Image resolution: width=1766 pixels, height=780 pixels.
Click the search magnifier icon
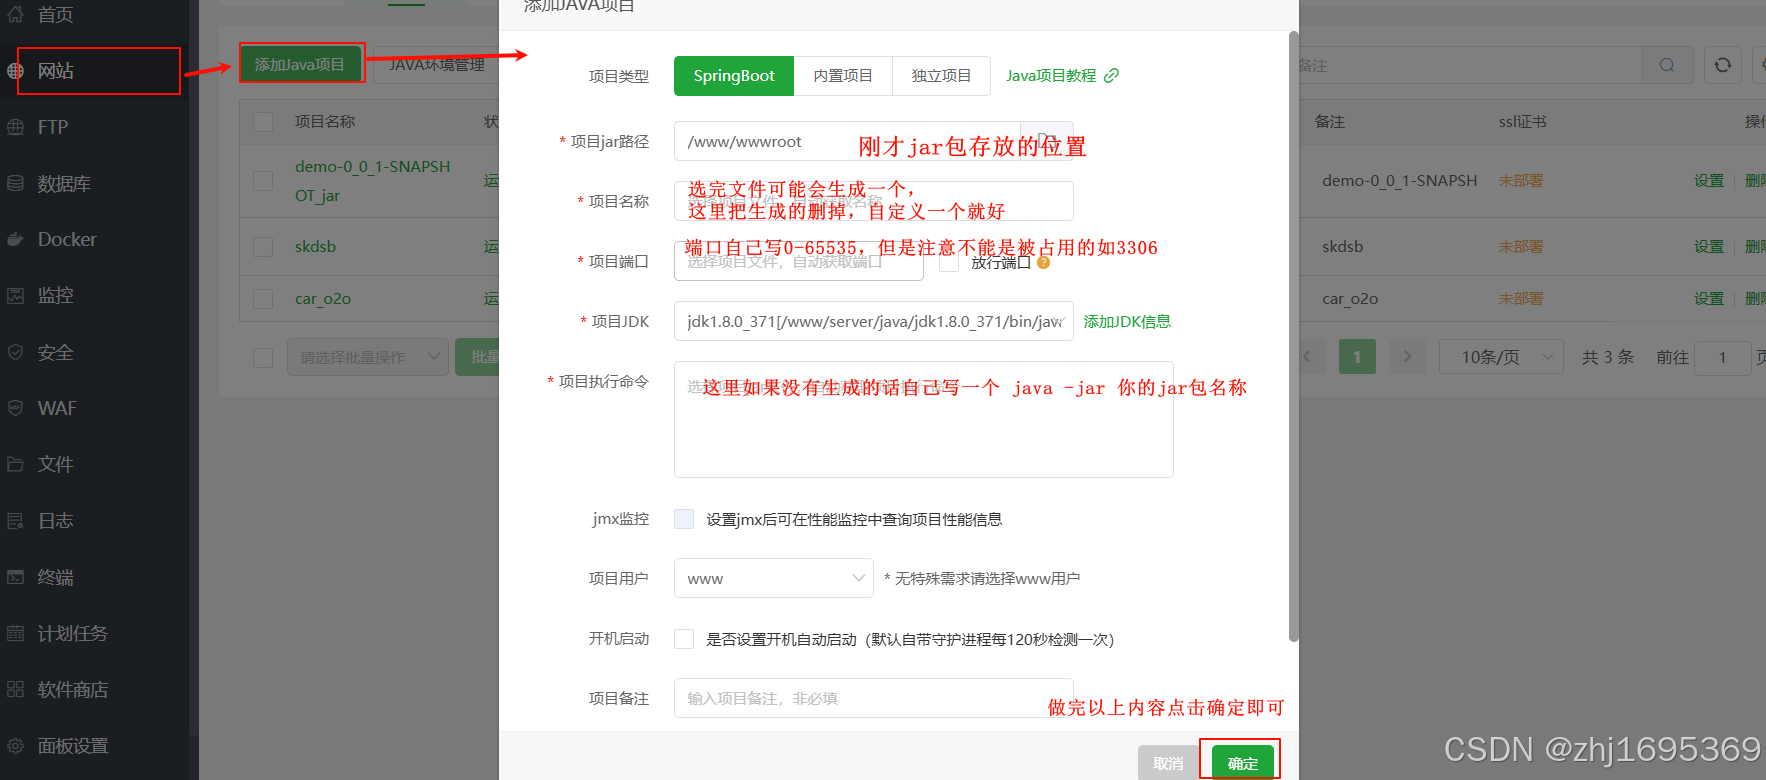(1667, 65)
